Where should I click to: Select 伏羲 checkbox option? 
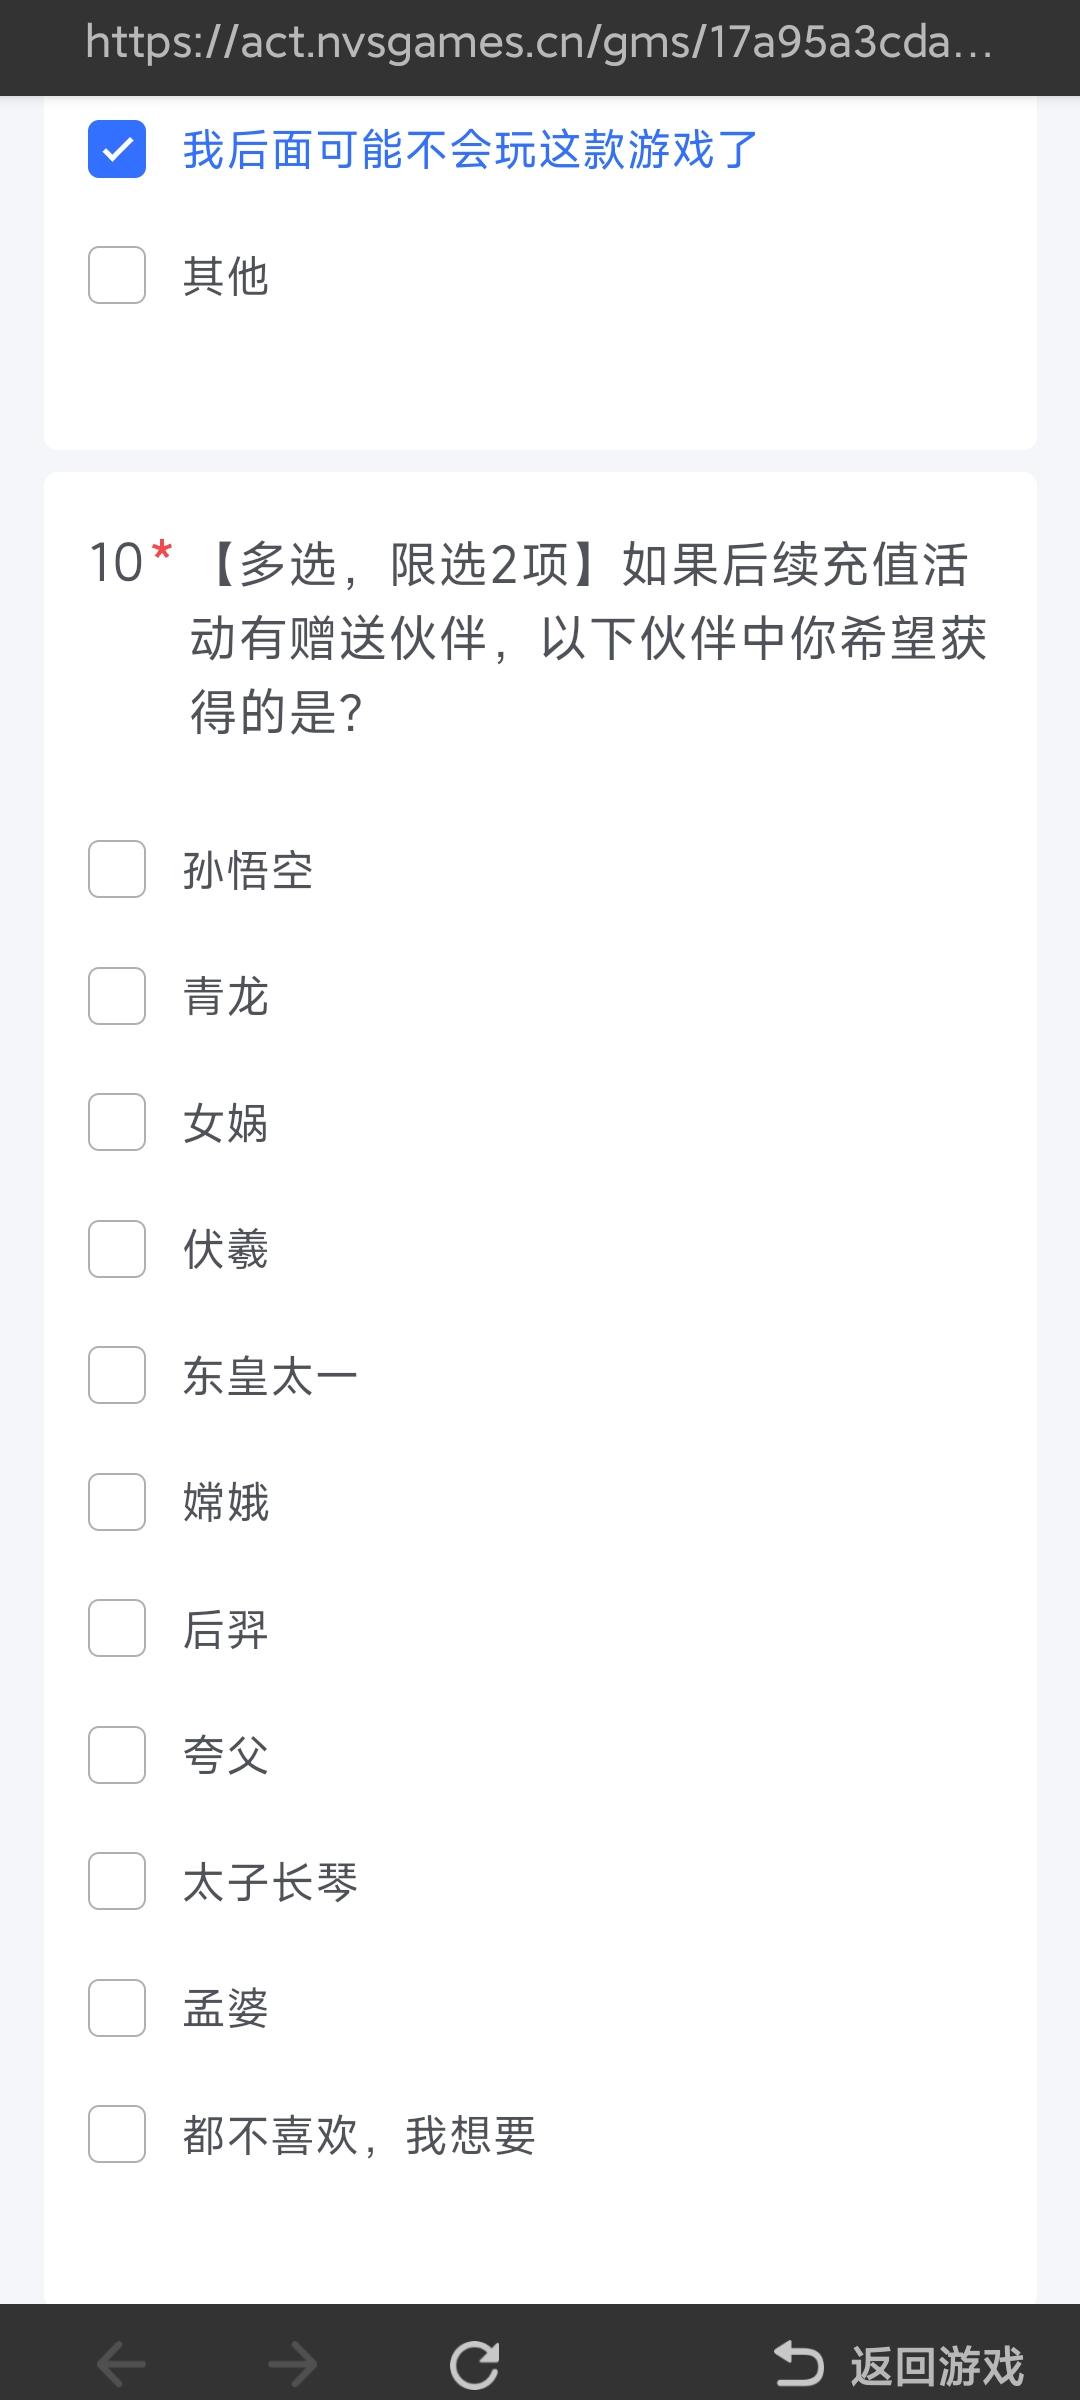tap(117, 1249)
